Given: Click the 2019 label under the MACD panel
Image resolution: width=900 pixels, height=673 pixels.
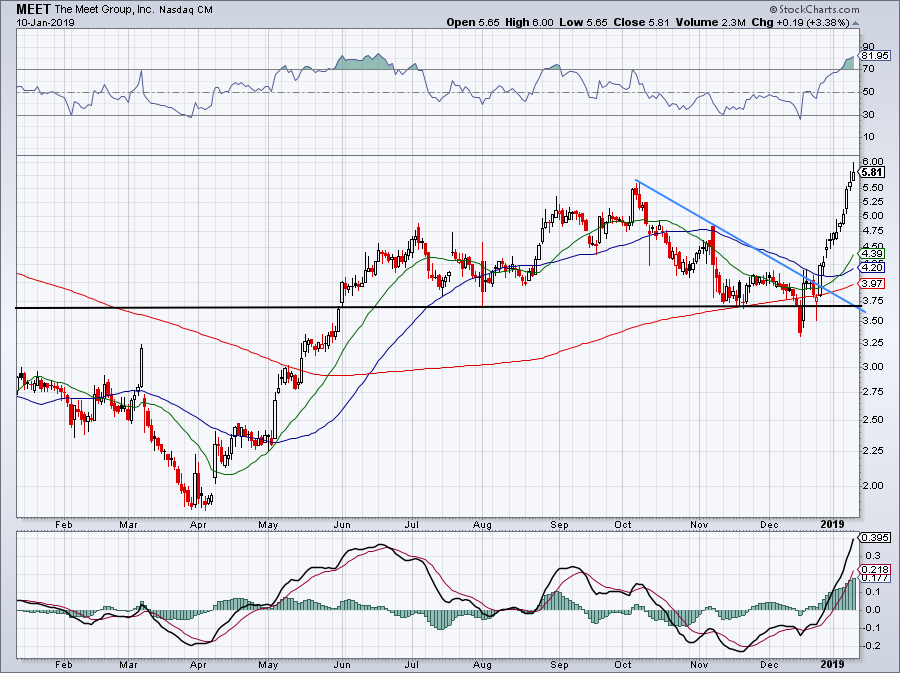Looking at the screenshot, I should coord(832,664).
